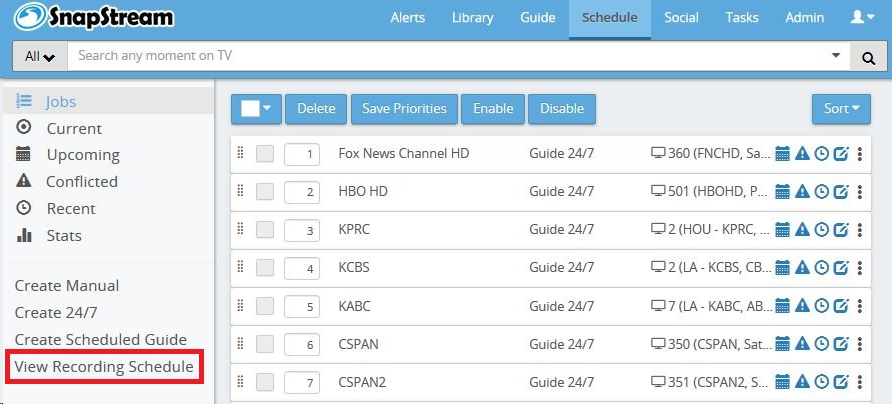Open the user account menu

(862, 18)
